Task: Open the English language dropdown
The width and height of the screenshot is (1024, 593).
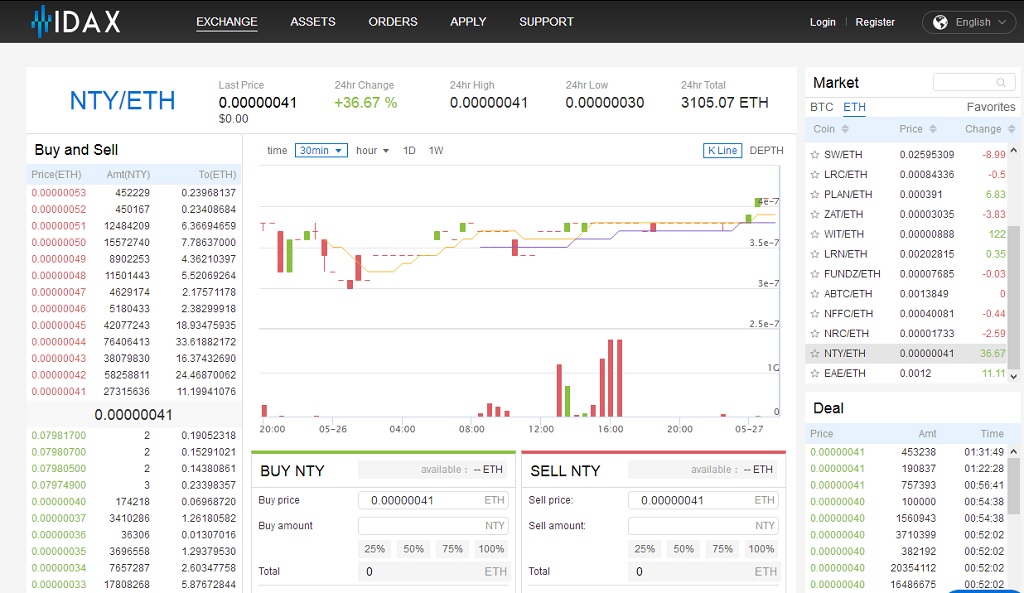Action: coord(969,22)
